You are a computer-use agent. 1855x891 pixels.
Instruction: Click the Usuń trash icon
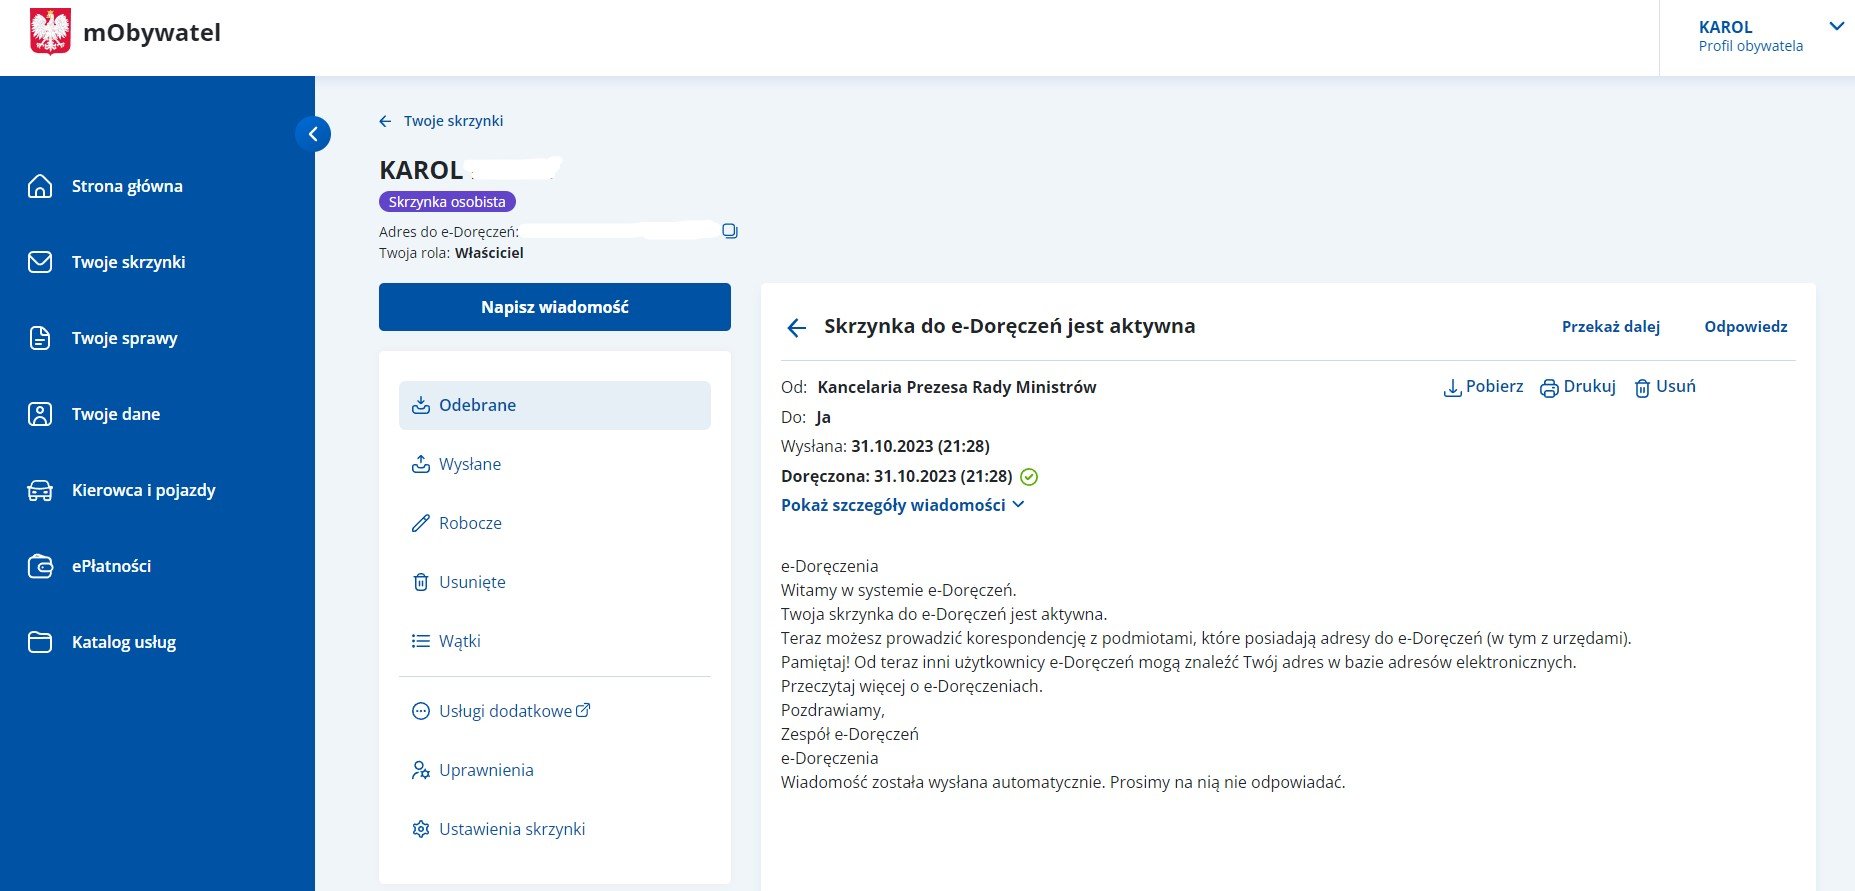(x=1642, y=388)
